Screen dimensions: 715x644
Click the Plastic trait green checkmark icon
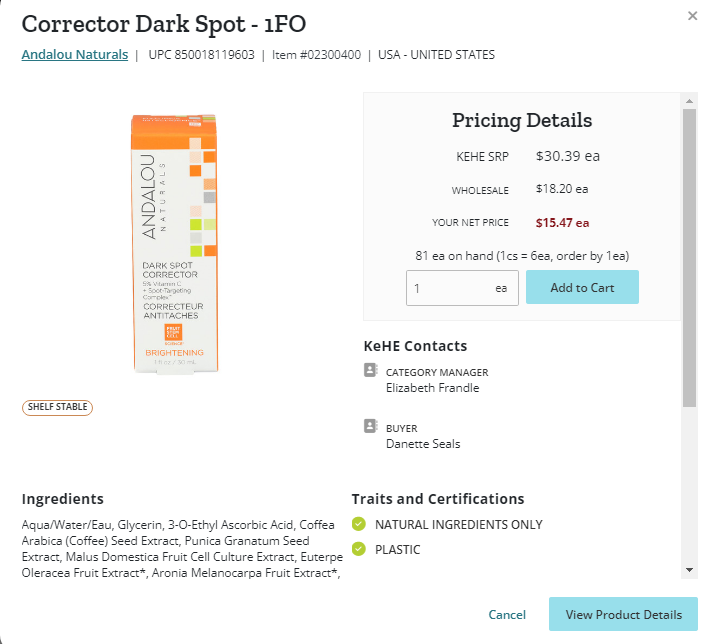point(359,549)
